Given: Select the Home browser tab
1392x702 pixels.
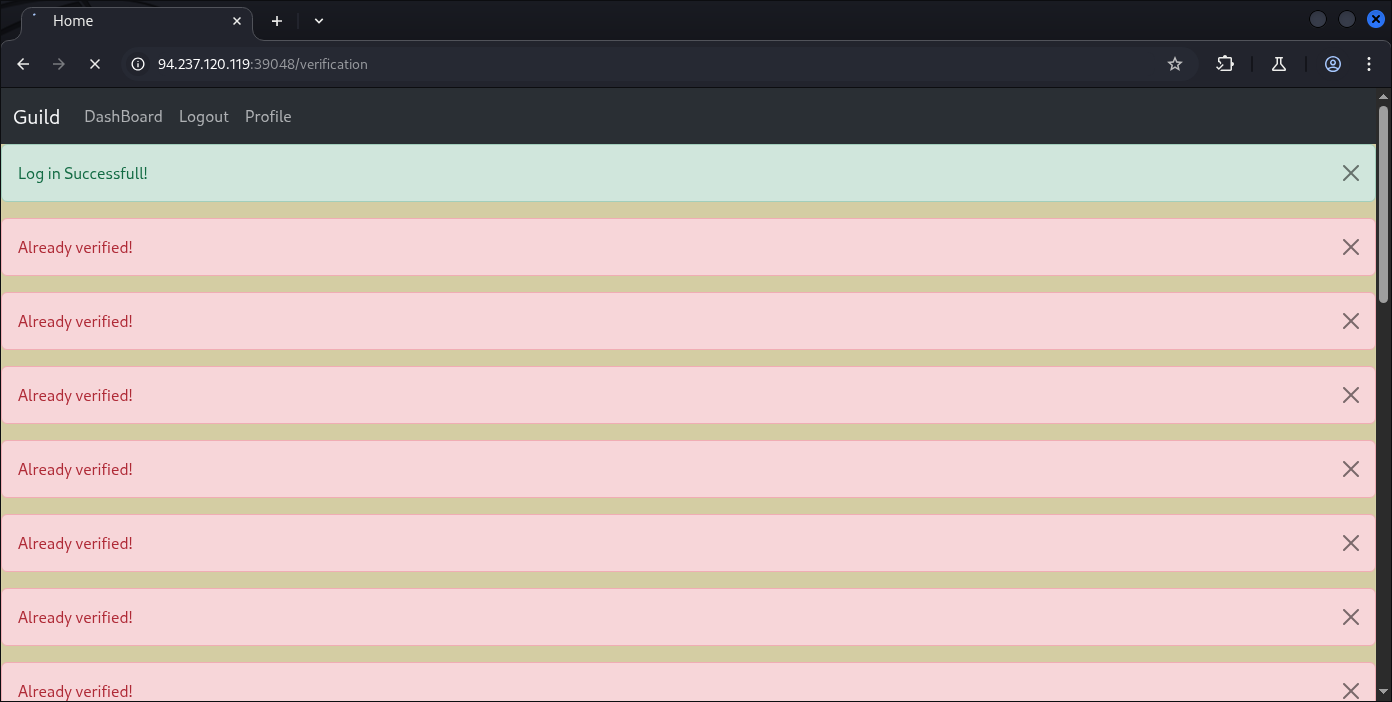Looking at the screenshot, I should [120, 21].
